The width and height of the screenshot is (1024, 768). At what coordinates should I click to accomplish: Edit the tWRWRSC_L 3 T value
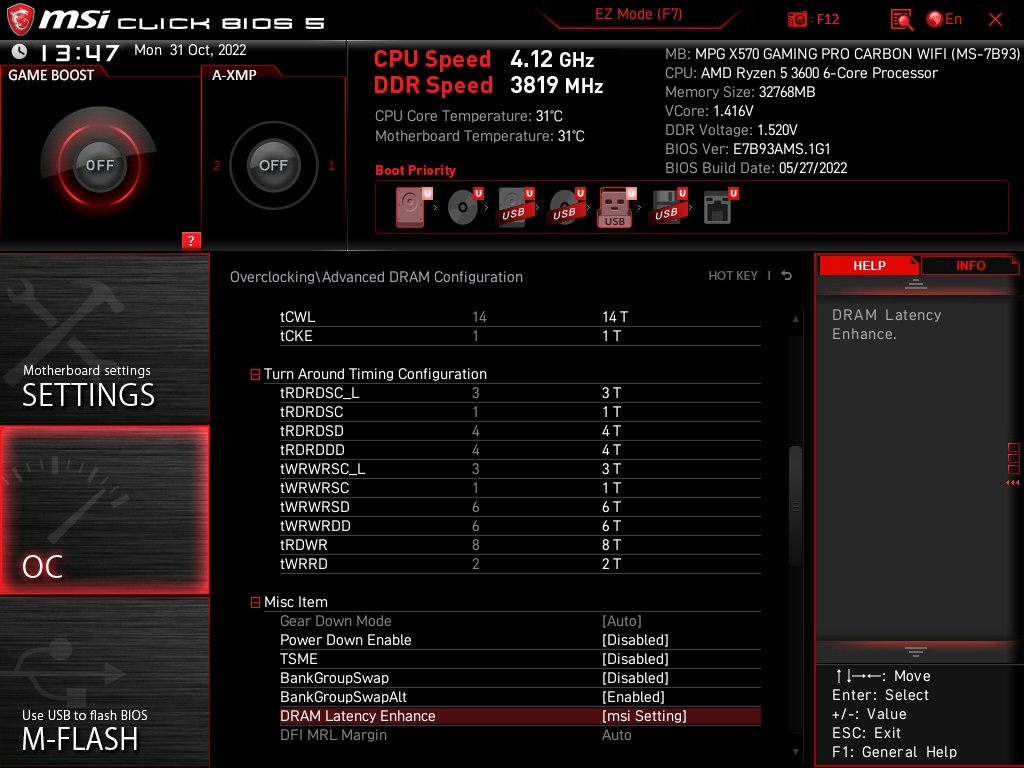pyautogui.click(x=611, y=469)
